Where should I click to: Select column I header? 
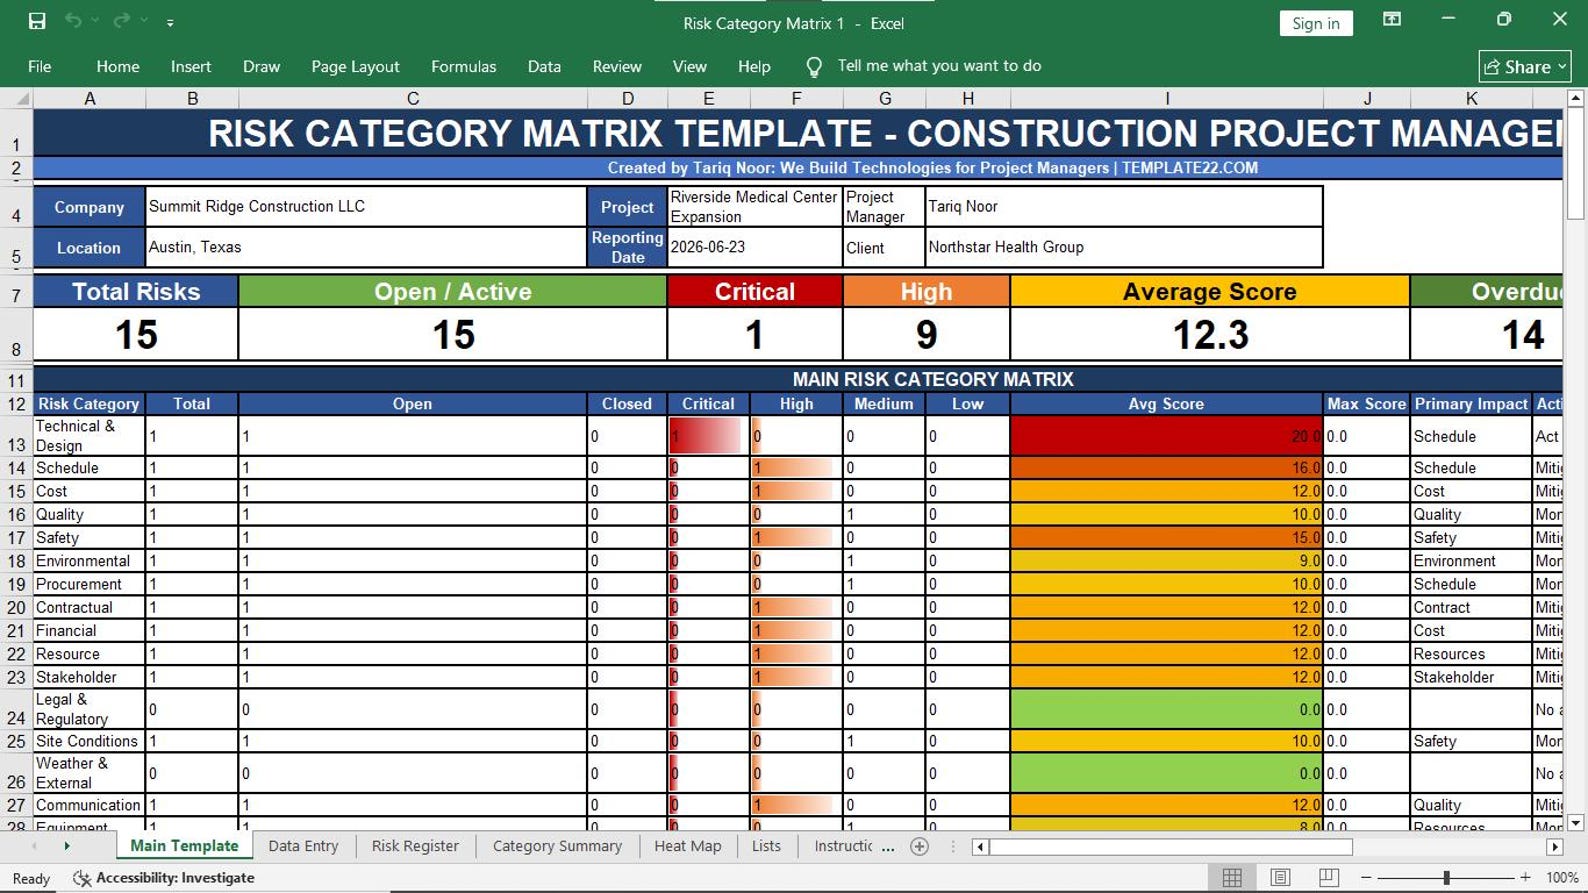pyautogui.click(x=1166, y=98)
